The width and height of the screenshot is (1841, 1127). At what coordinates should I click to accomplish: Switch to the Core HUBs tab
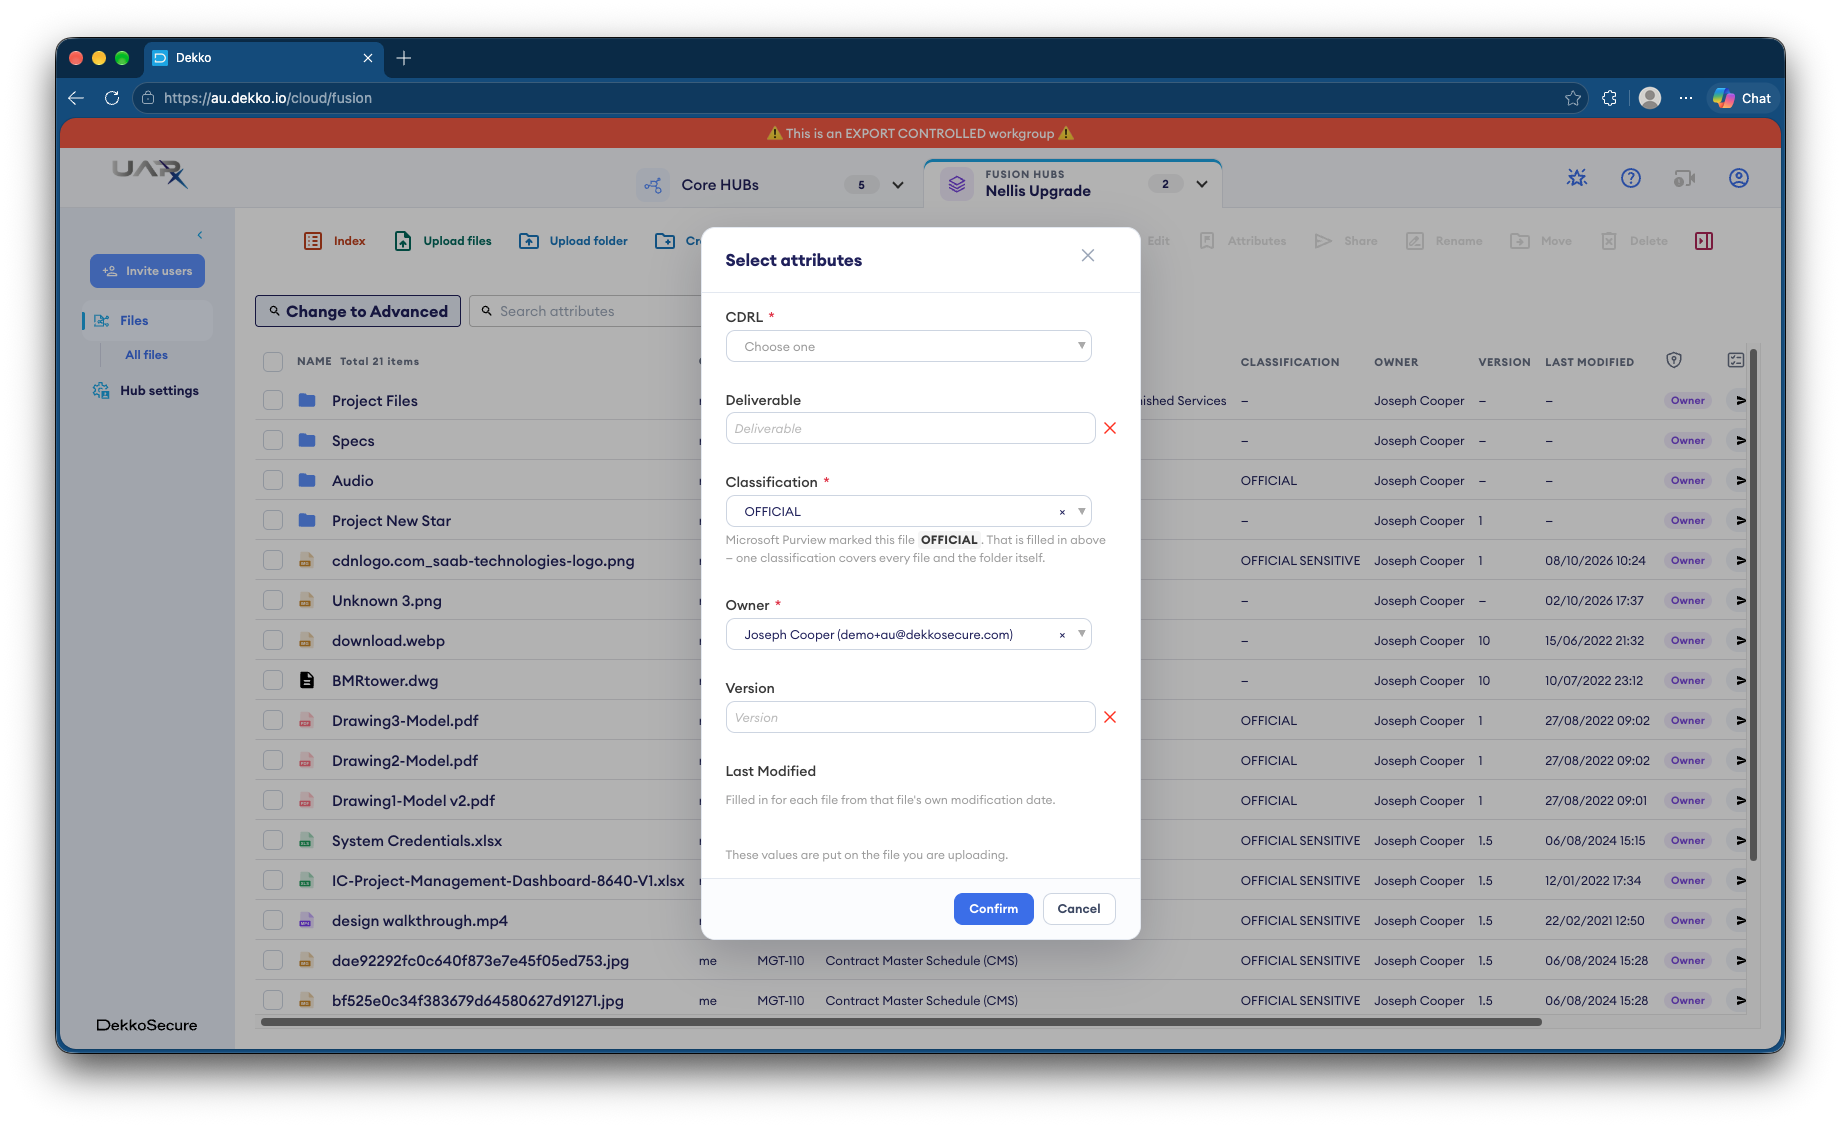click(772, 185)
